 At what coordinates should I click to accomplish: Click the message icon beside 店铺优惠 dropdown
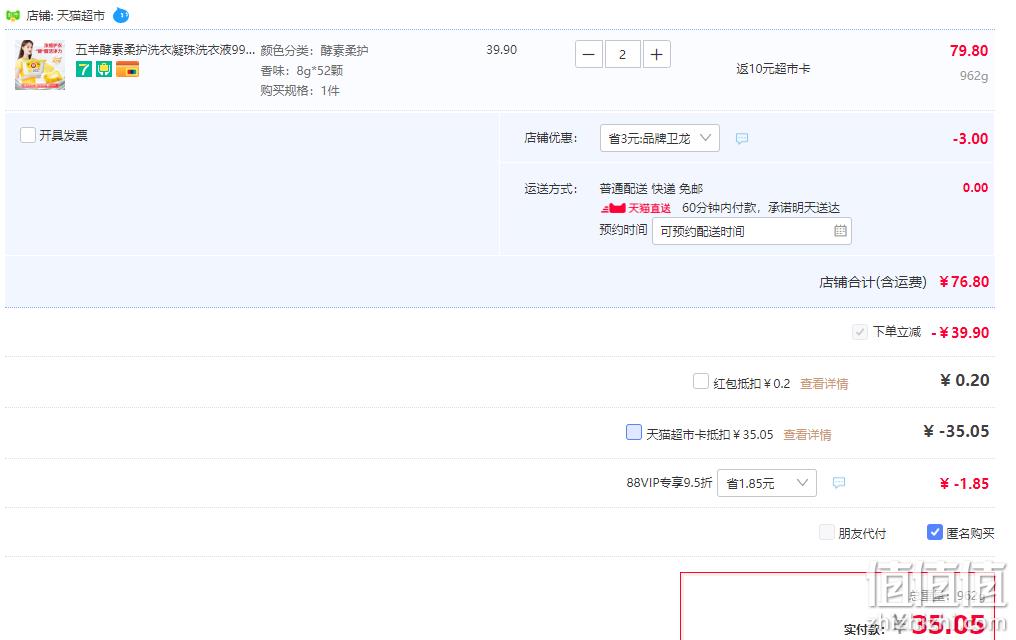[x=742, y=138]
